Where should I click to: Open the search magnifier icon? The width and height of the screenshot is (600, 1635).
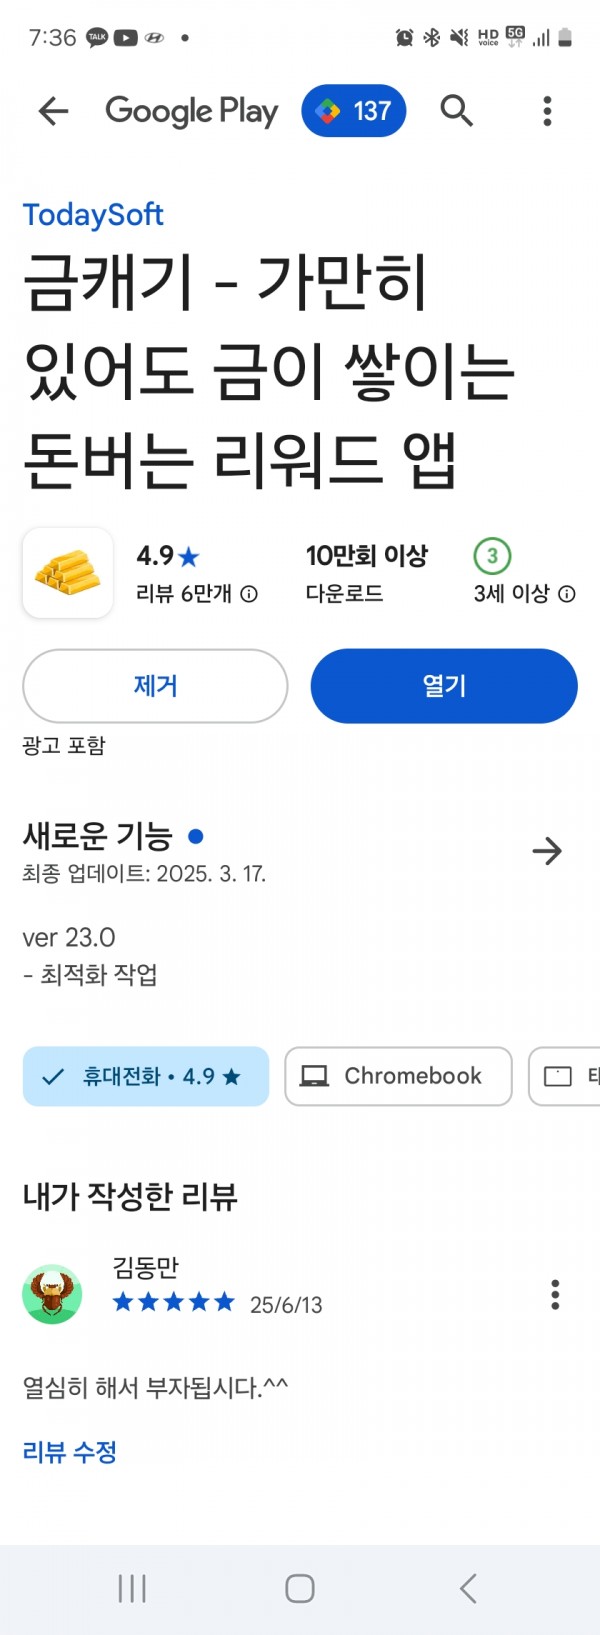point(457,111)
